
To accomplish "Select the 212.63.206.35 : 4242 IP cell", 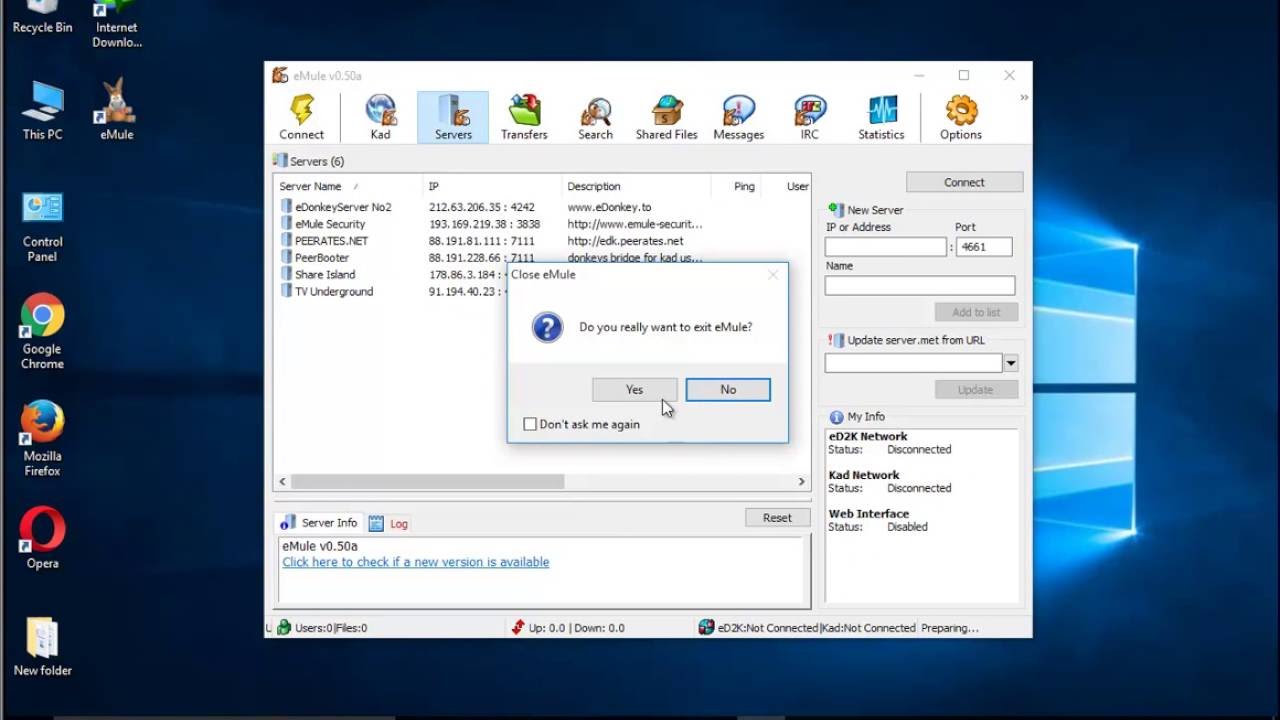I will (x=482, y=207).
